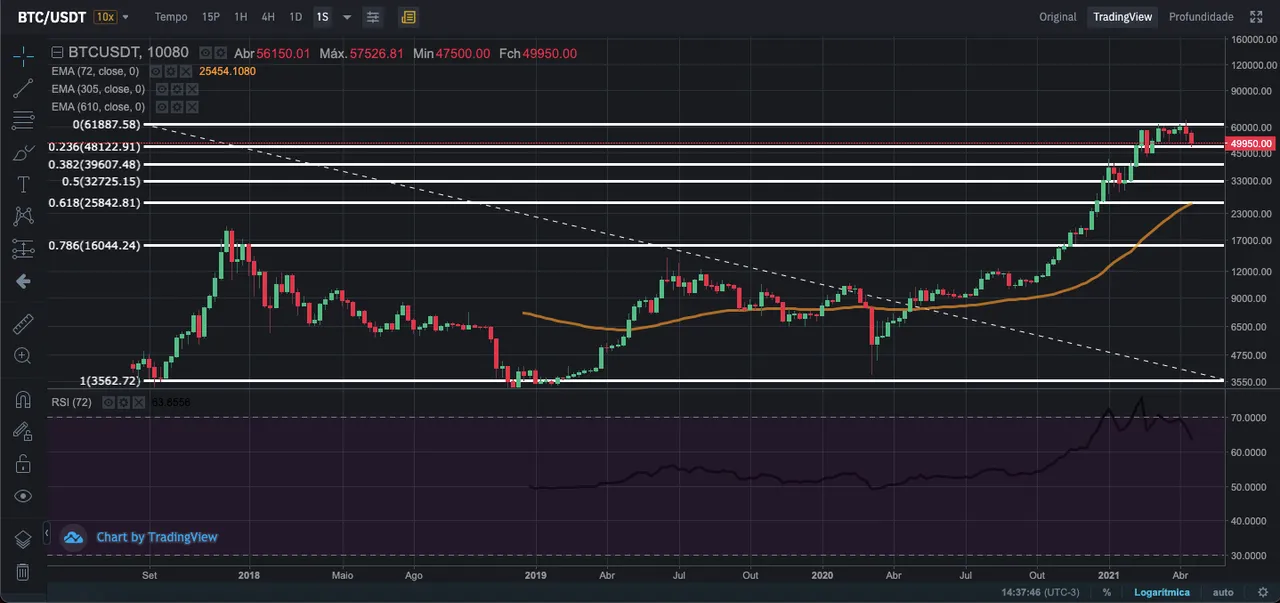Open the Fibonacci and Gann tools
Viewport: 1280px width, 603px height.
23,121
